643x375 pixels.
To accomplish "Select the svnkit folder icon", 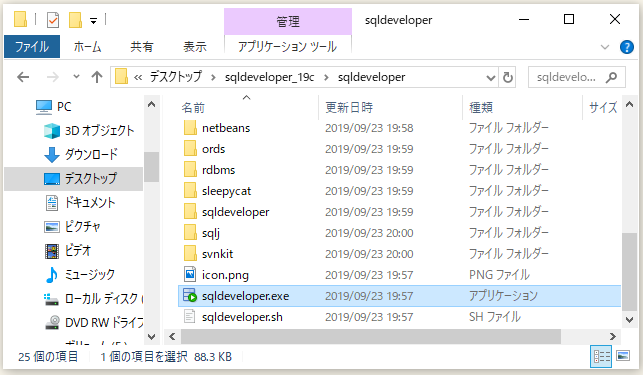I will coord(190,254).
